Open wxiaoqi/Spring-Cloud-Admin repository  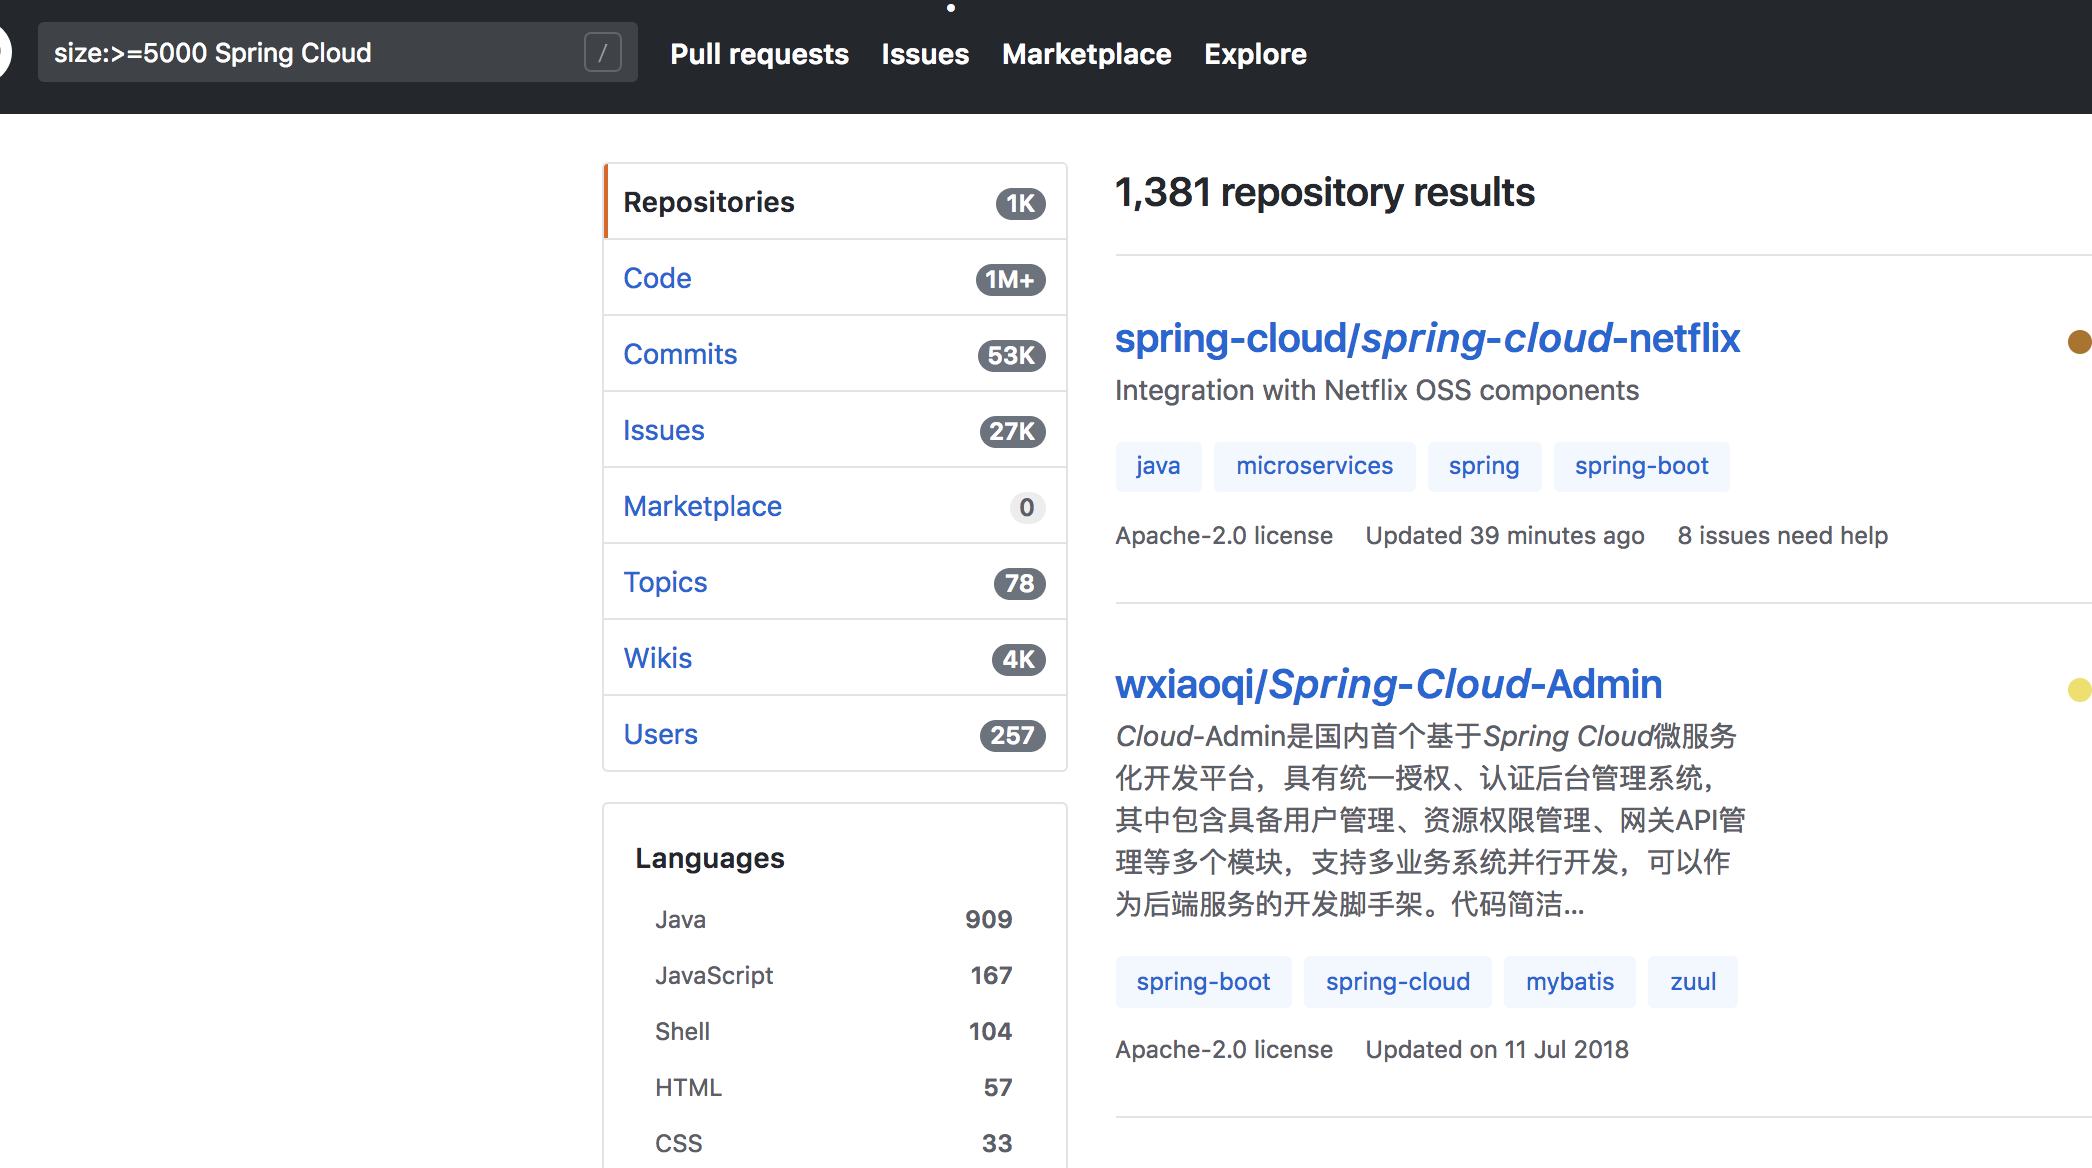1388,684
